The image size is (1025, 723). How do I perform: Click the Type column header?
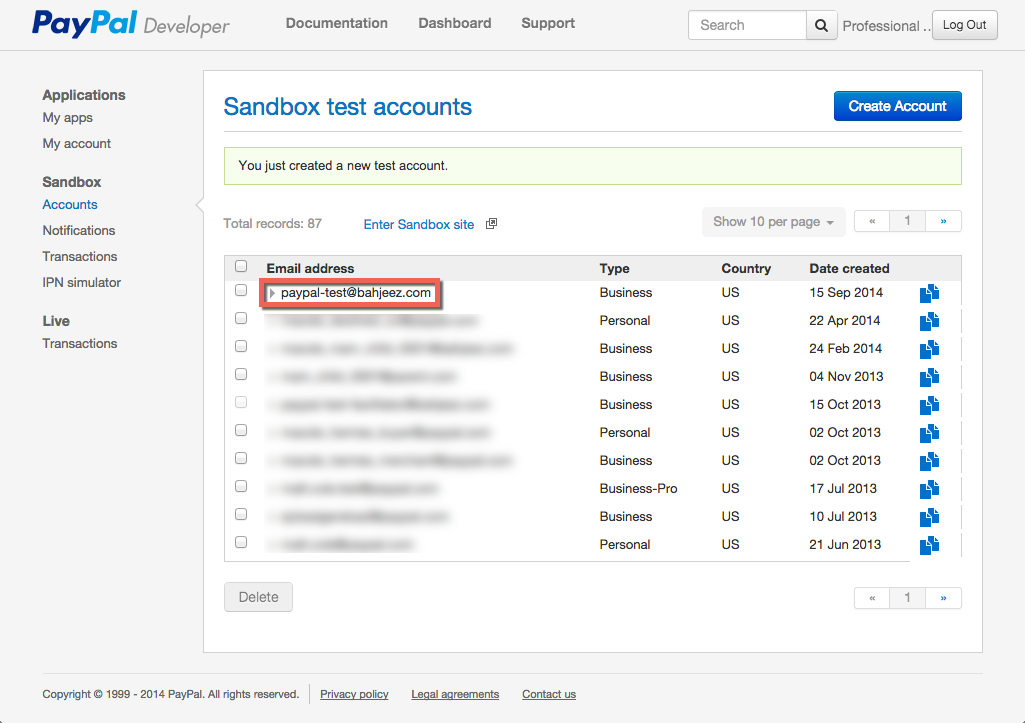point(614,268)
